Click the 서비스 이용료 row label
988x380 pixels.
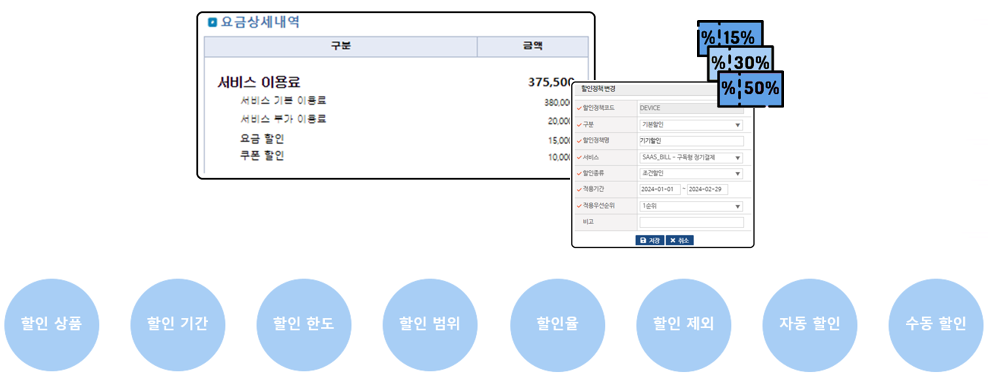coord(259,83)
